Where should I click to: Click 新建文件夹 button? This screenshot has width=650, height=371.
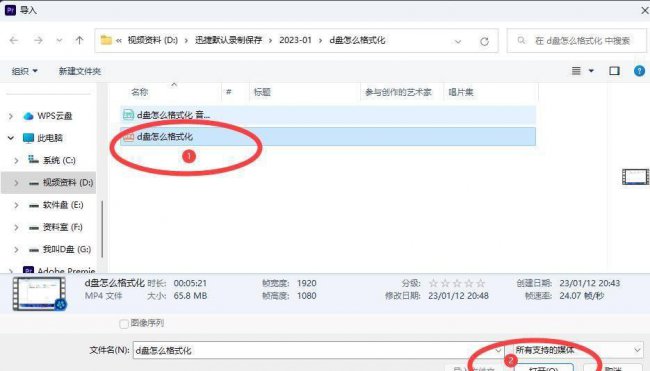pos(80,71)
